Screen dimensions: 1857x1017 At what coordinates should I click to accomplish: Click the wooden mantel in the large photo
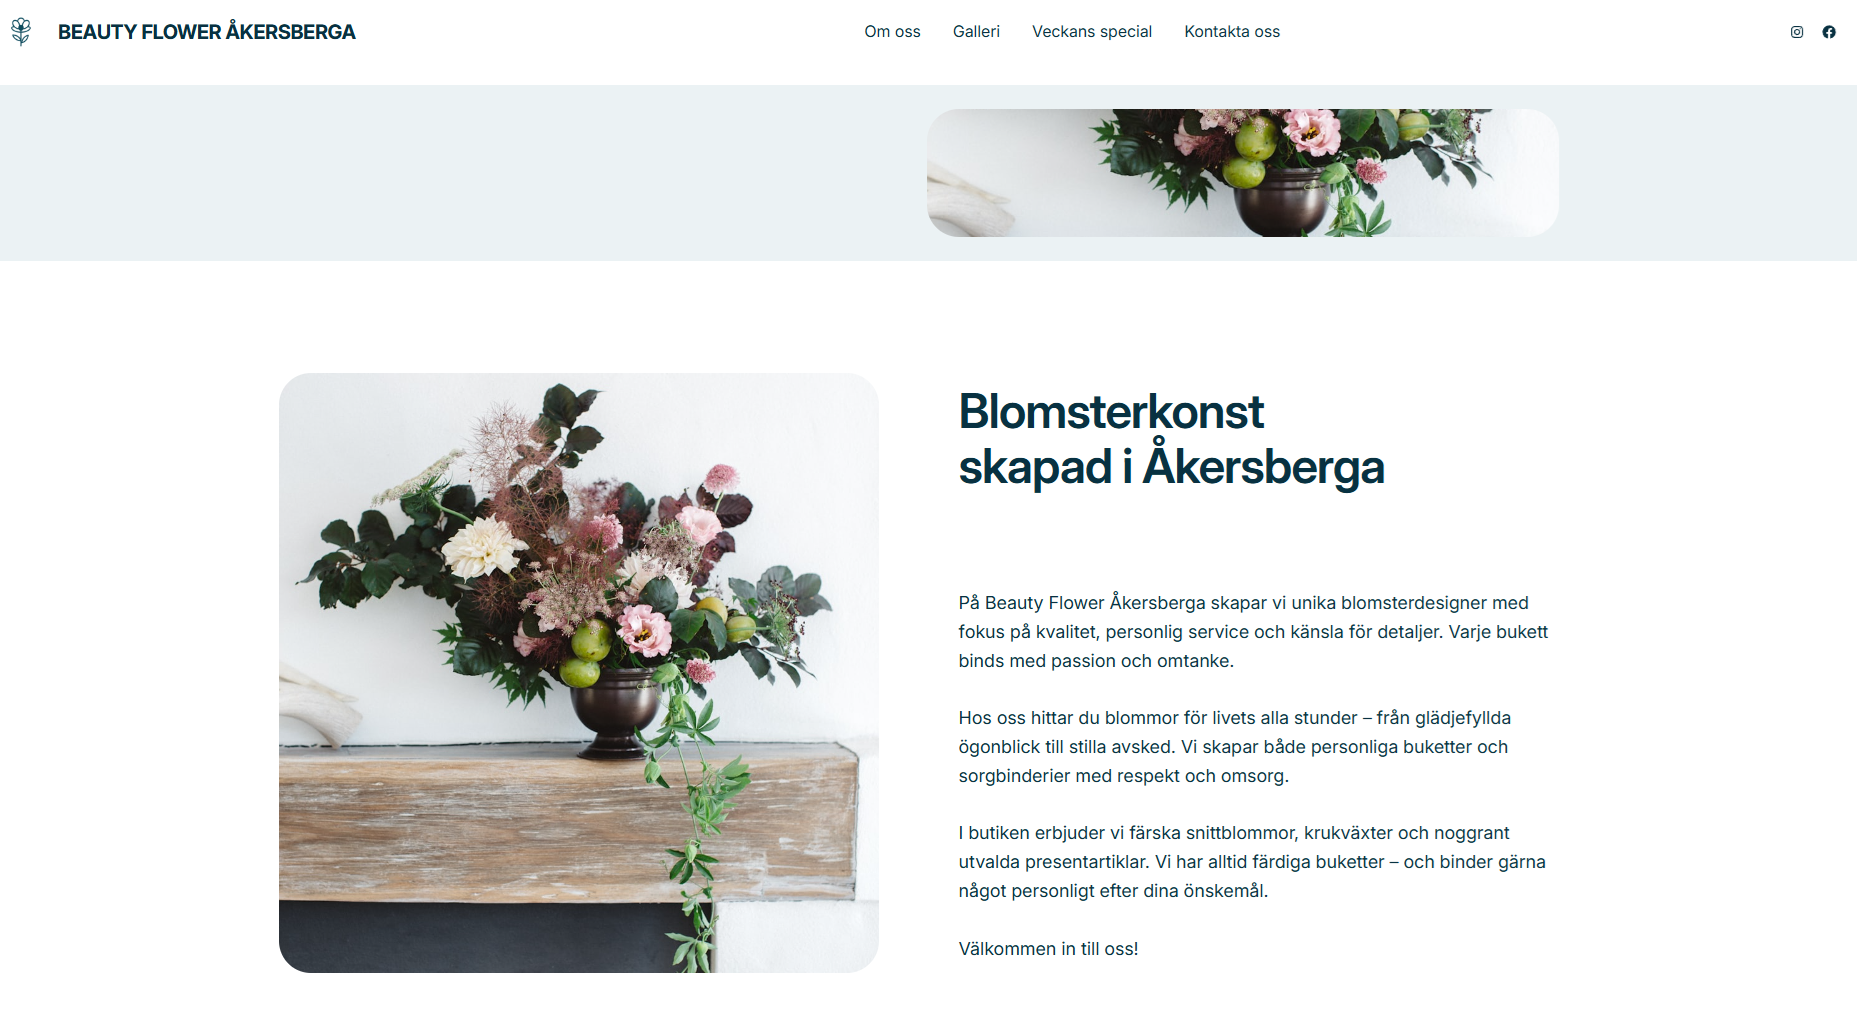(568, 822)
